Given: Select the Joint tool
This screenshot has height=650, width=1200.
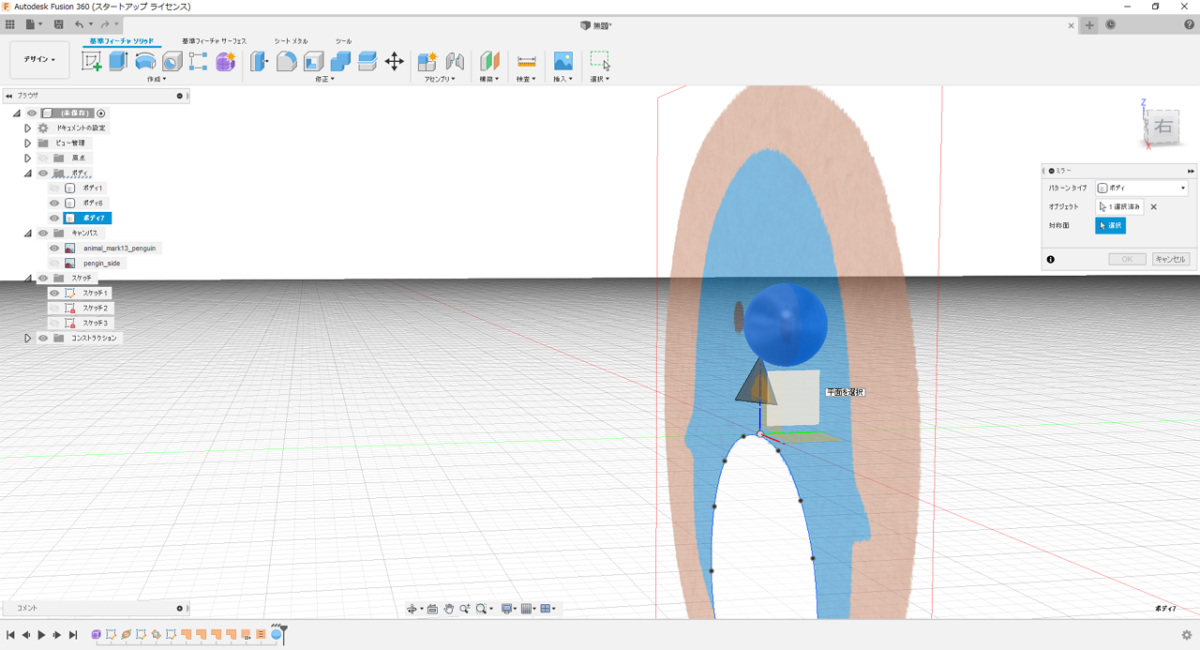Looking at the screenshot, I should 455,61.
